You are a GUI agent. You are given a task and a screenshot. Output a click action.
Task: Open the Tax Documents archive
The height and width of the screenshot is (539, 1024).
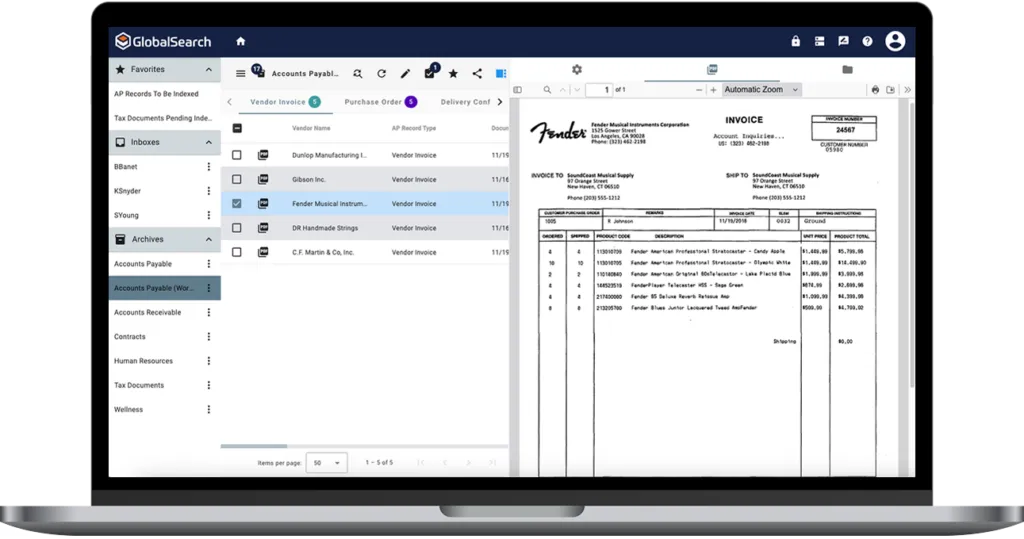tap(139, 385)
